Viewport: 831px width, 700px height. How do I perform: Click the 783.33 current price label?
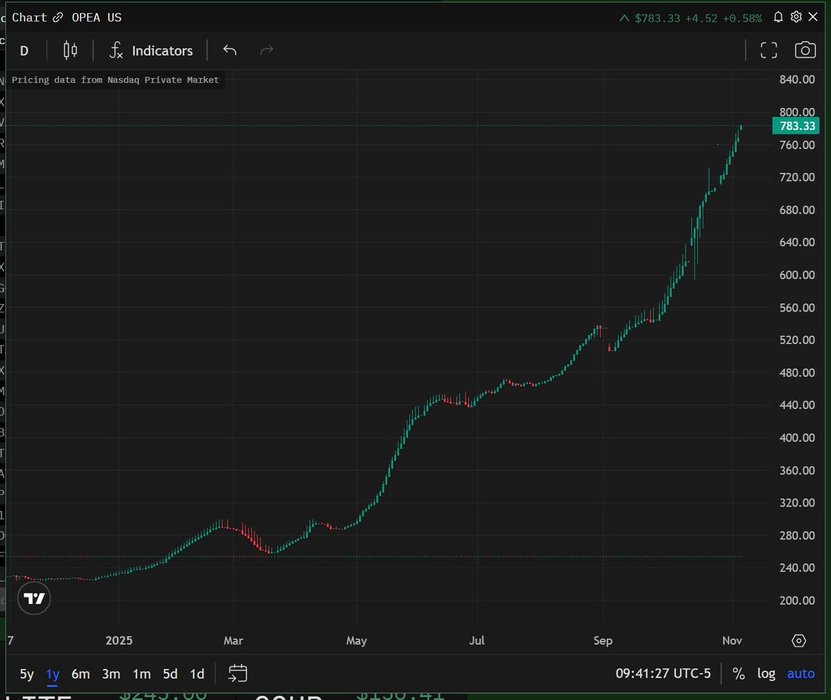(796, 126)
